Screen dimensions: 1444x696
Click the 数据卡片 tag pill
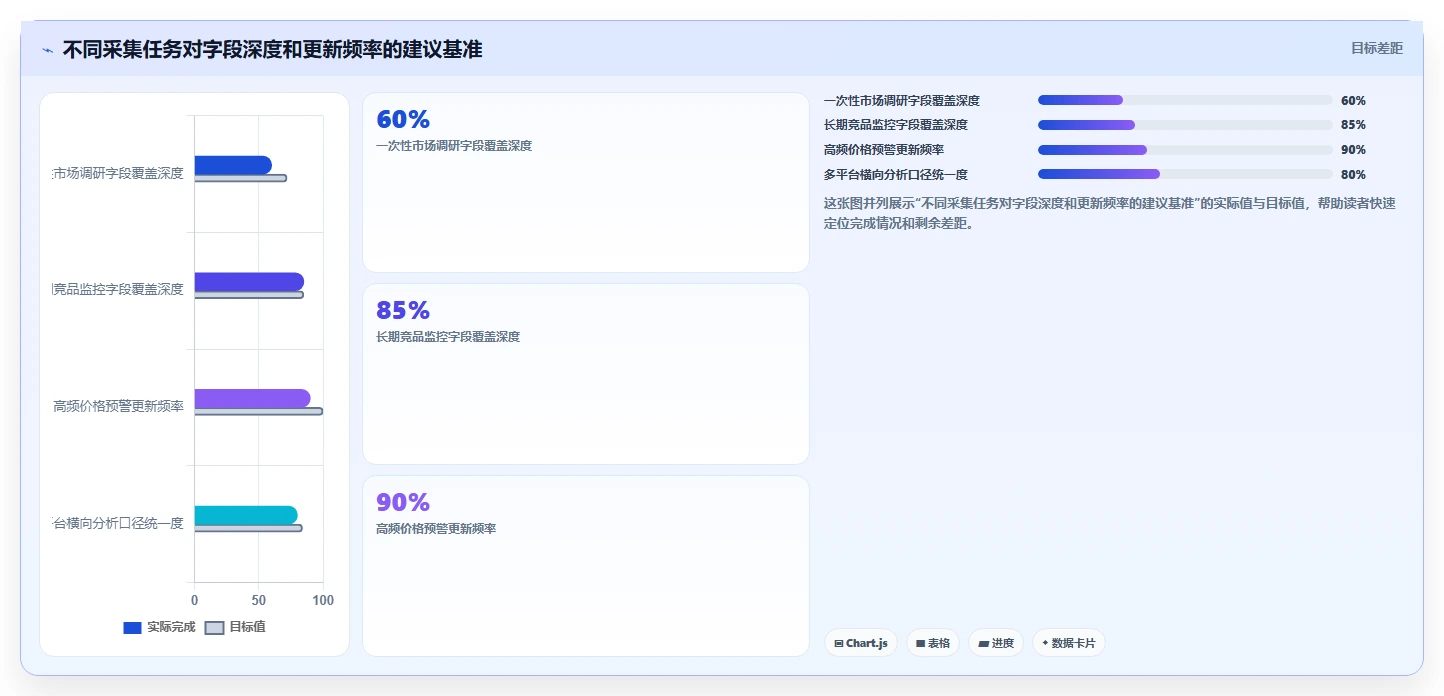tap(1068, 643)
